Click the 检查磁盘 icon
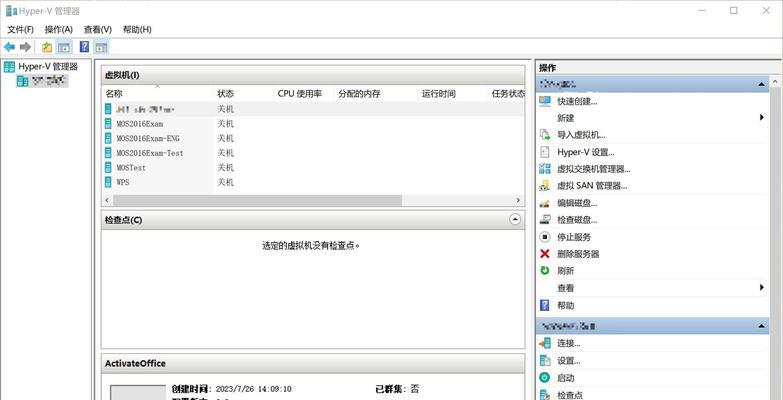Image resolution: width=783 pixels, height=400 pixels. pyautogui.click(x=545, y=220)
